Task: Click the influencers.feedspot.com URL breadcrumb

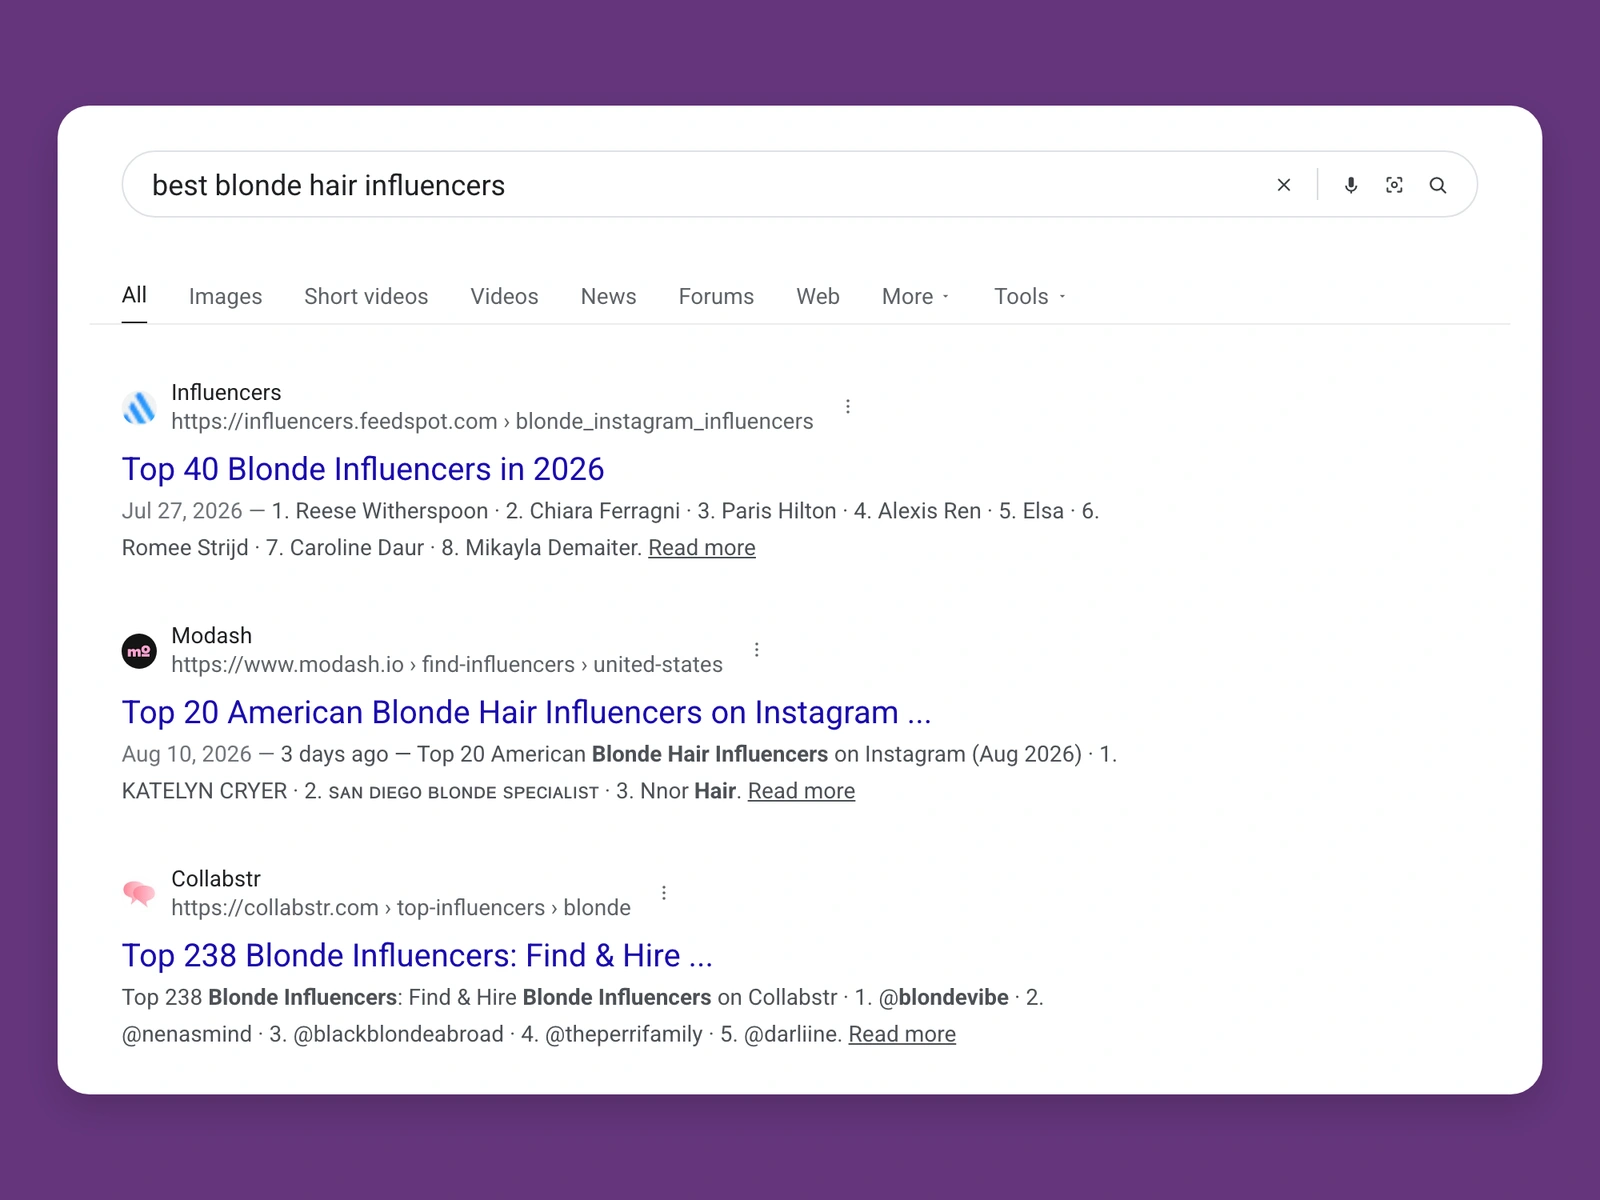Action: click(x=492, y=421)
